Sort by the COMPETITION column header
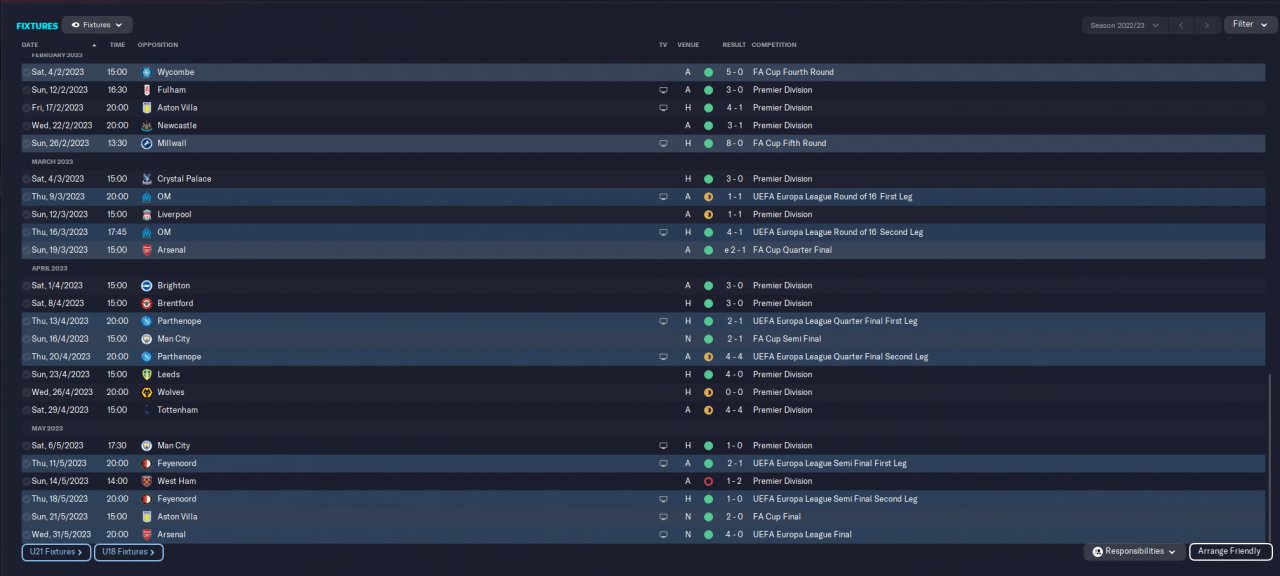Viewport: 1280px width, 576px height. [774, 45]
